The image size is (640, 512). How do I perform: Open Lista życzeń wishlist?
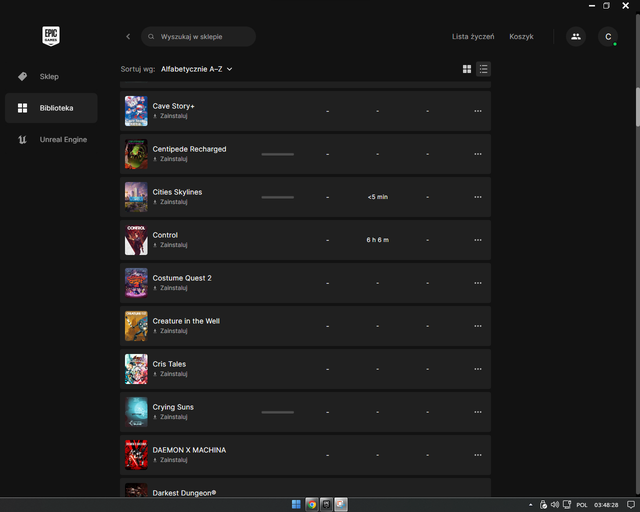473,37
